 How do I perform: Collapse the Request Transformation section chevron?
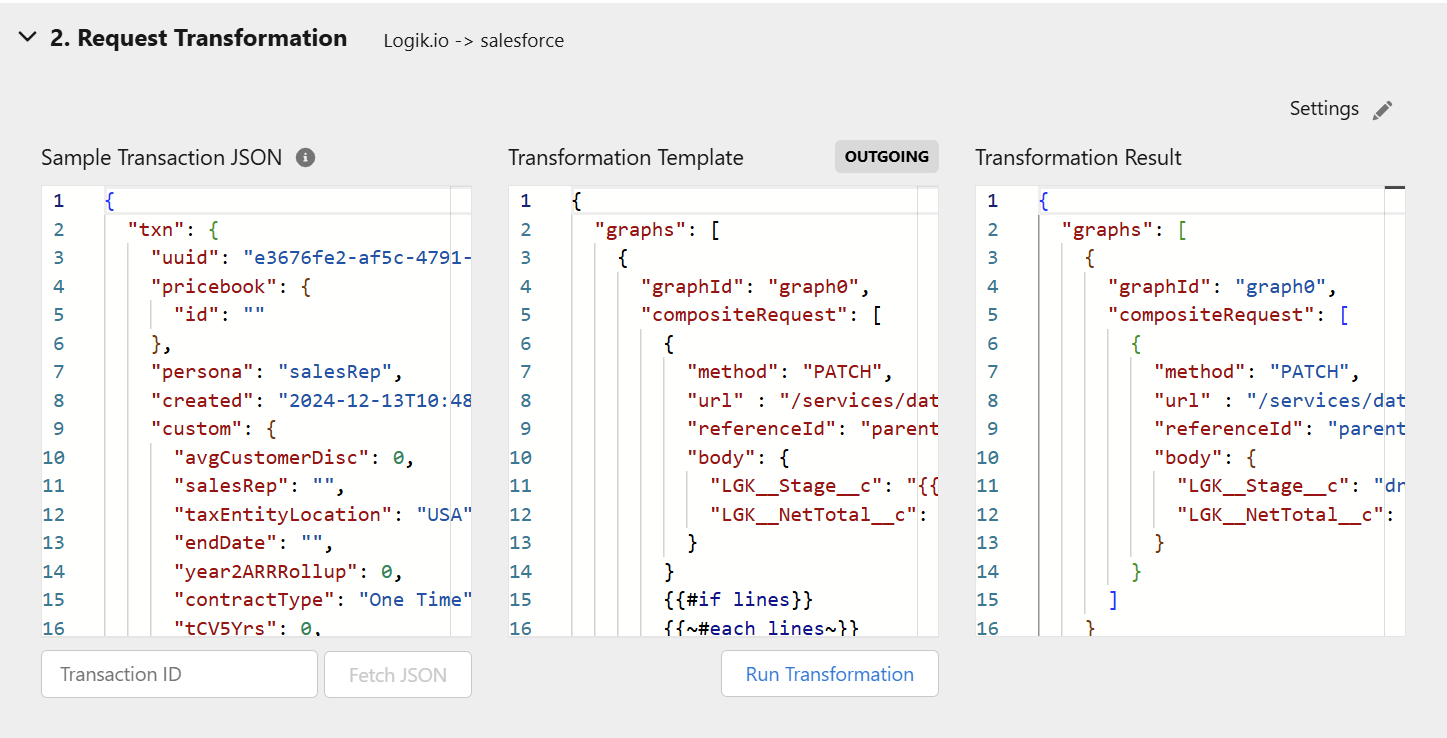point(28,38)
